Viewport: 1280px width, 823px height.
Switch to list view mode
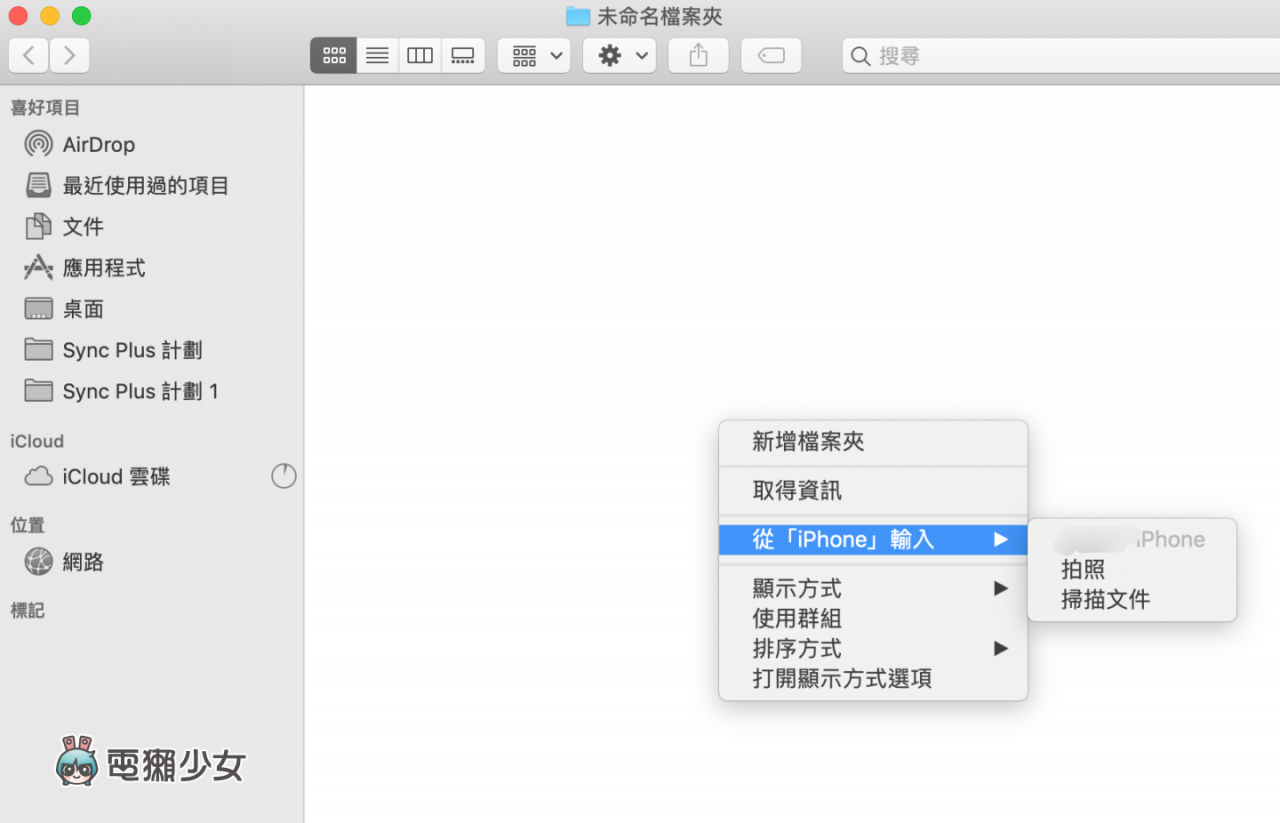[x=377, y=56]
